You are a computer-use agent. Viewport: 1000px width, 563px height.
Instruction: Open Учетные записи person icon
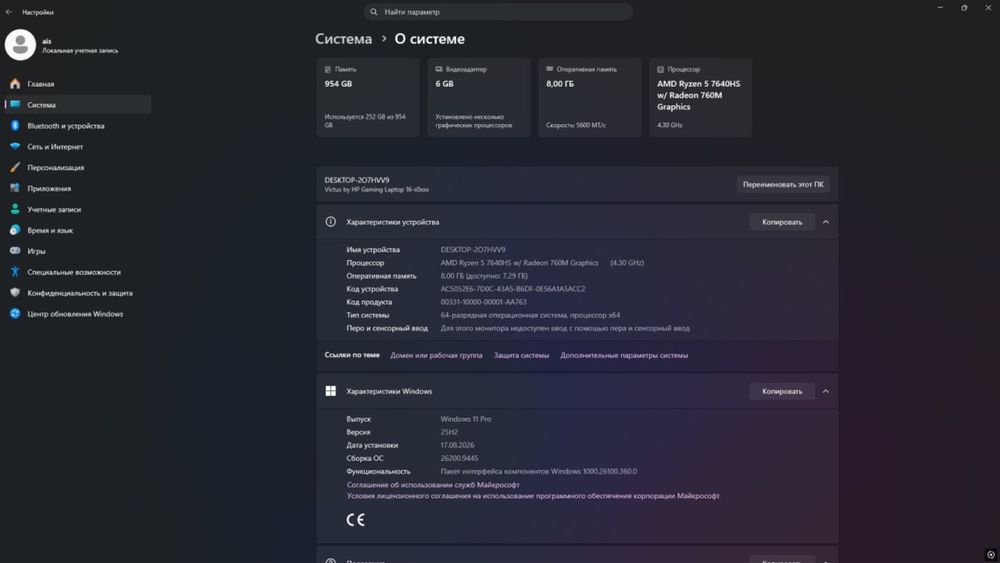(15, 209)
